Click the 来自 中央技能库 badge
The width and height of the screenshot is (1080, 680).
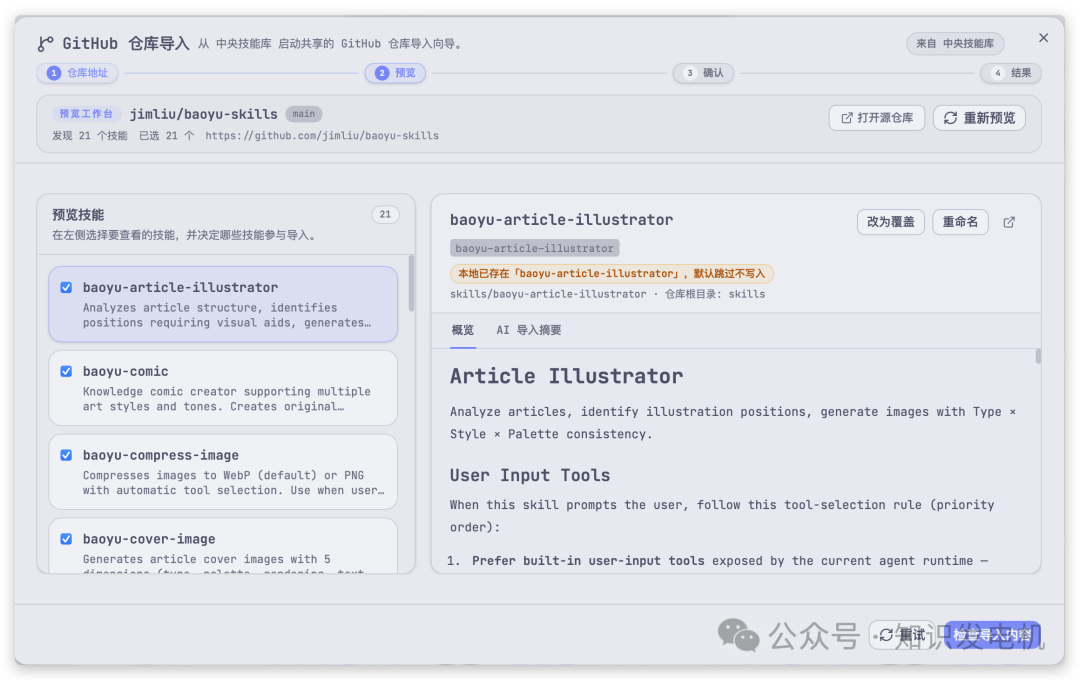coord(955,43)
